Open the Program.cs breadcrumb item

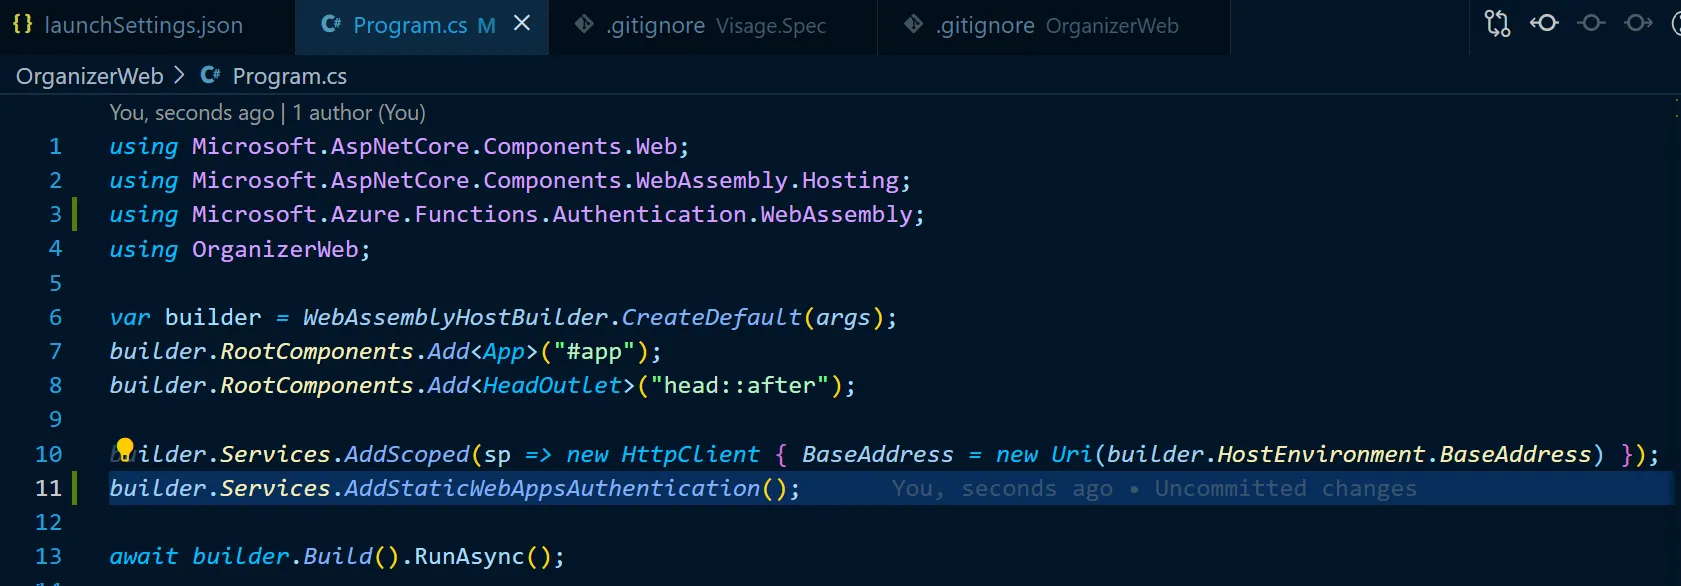click(x=289, y=76)
